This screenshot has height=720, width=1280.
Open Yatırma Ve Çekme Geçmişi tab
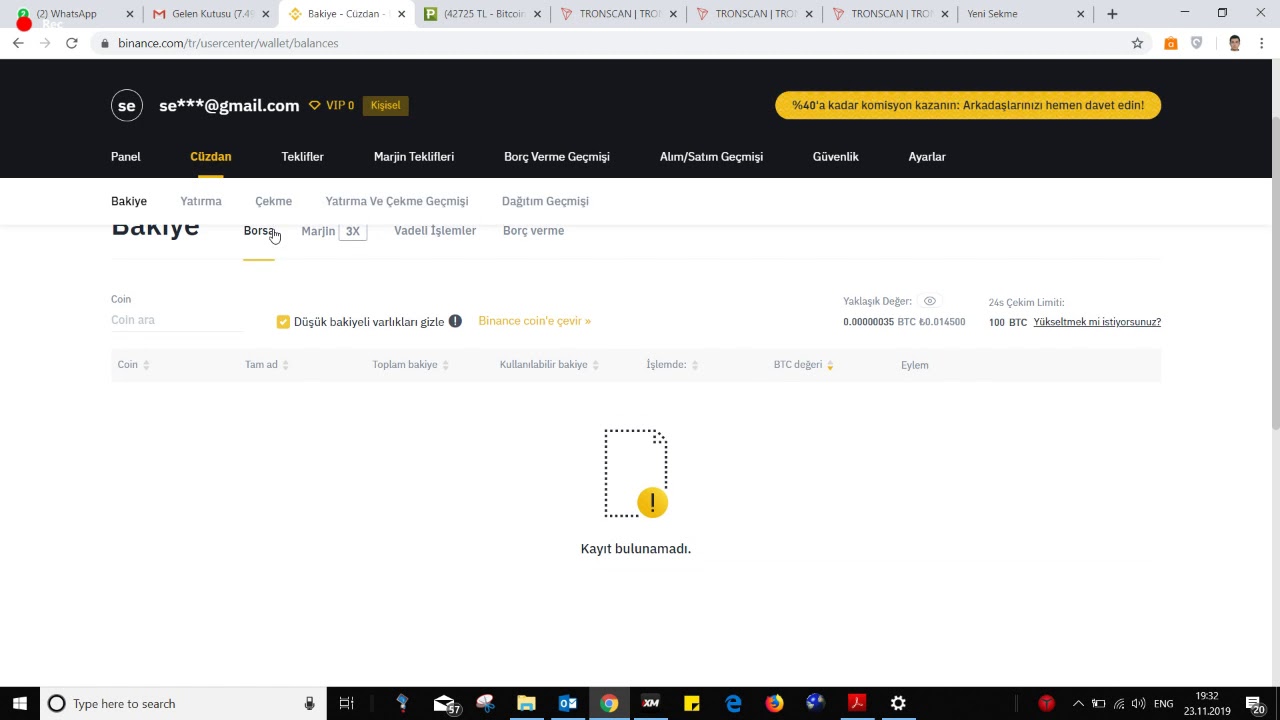click(397, 201)
